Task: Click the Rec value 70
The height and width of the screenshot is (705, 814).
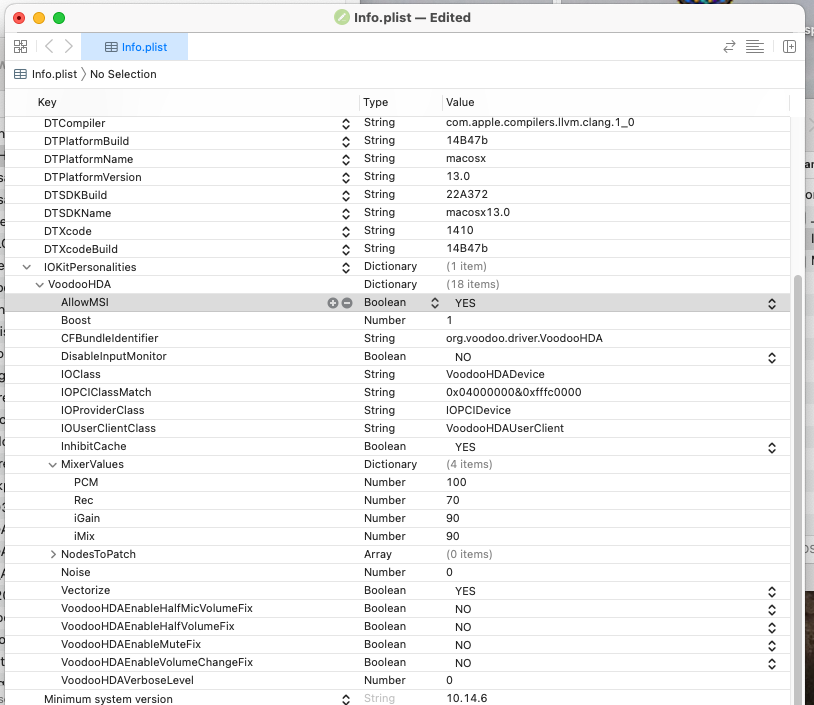Action: click(x=453, y=500)
